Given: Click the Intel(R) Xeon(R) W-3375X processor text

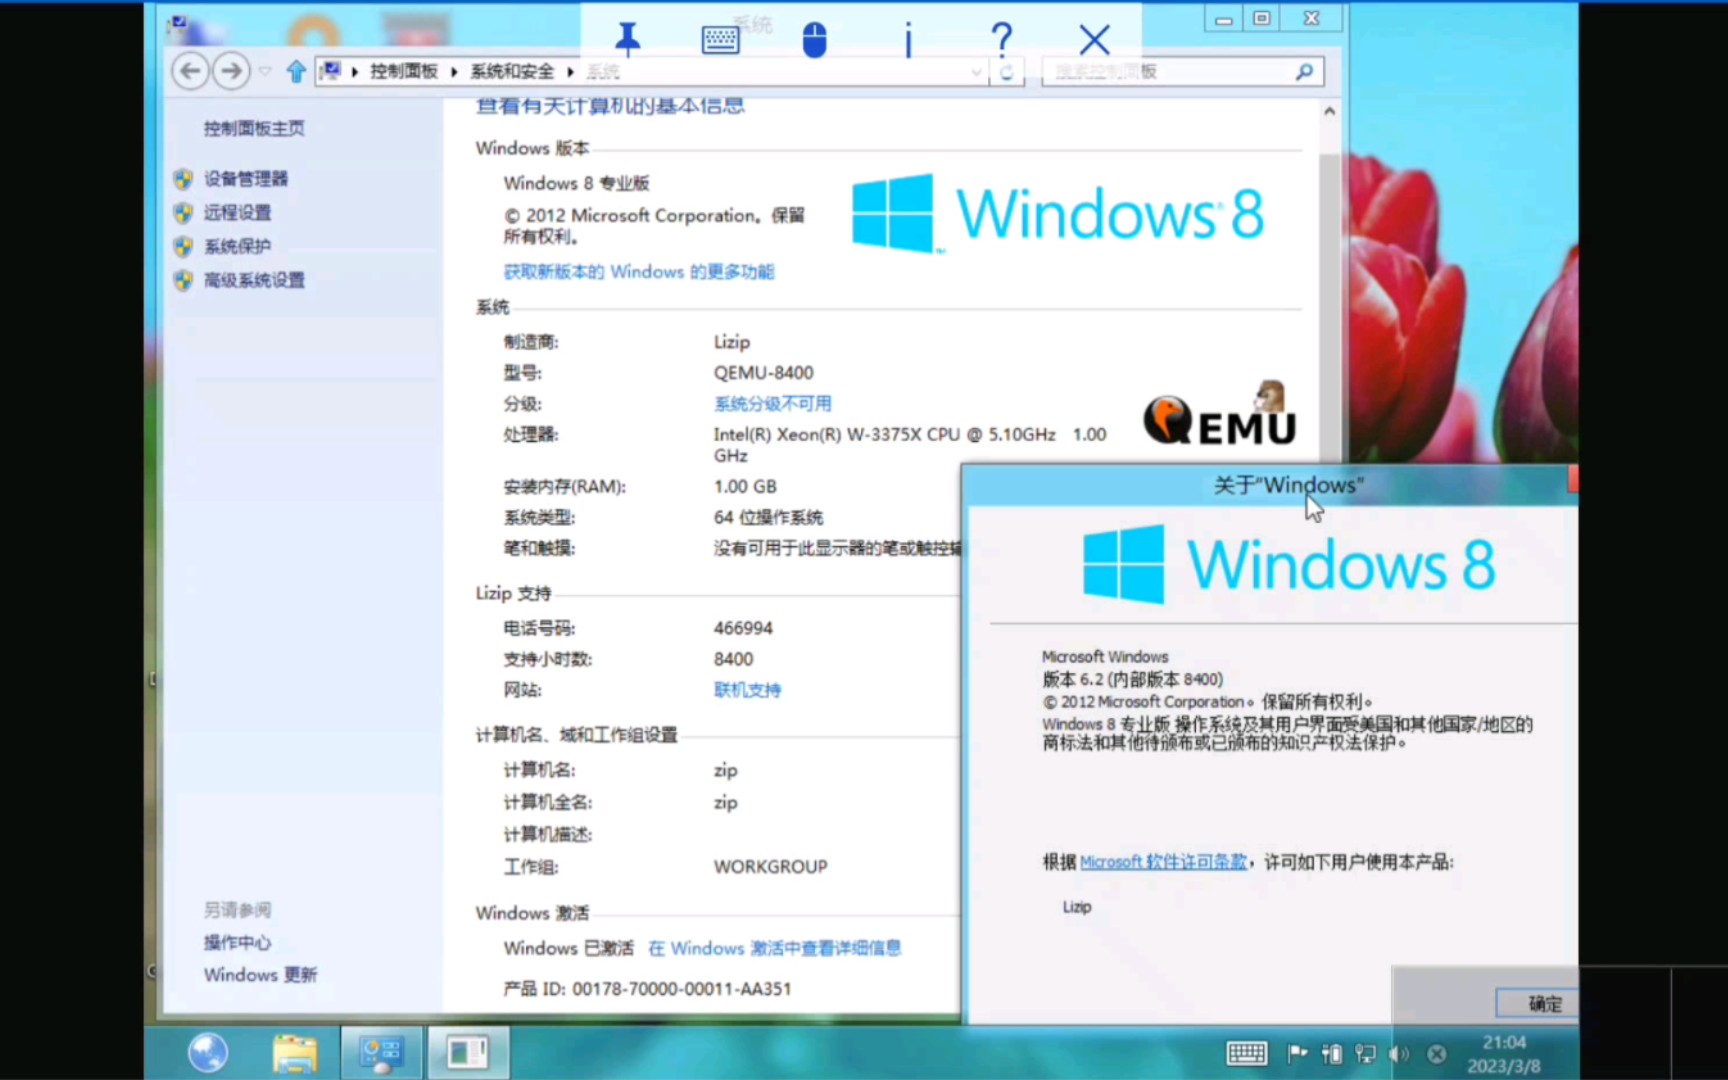Looking at the screenshot, I should pyautogui.click(x=909, y=444).
